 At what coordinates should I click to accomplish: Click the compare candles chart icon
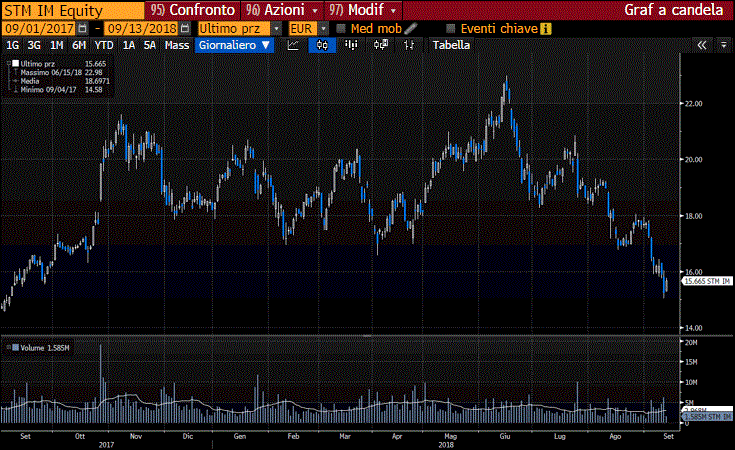[381, 45]
